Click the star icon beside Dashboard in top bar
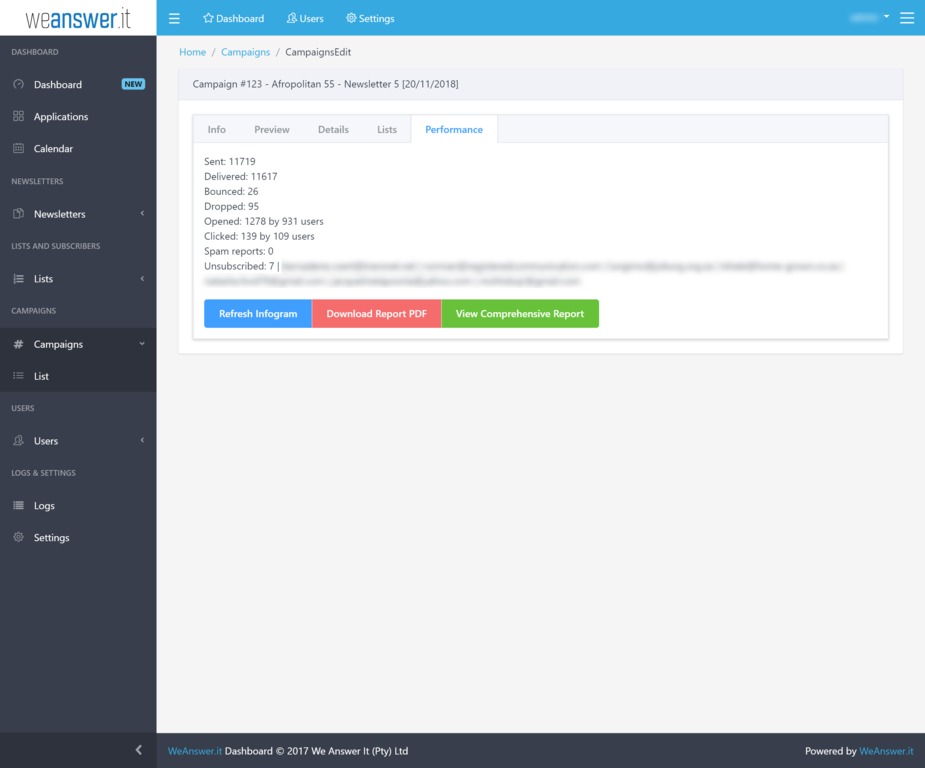The width and height of the screenshot is (925, 768). [x=208, y=18]
